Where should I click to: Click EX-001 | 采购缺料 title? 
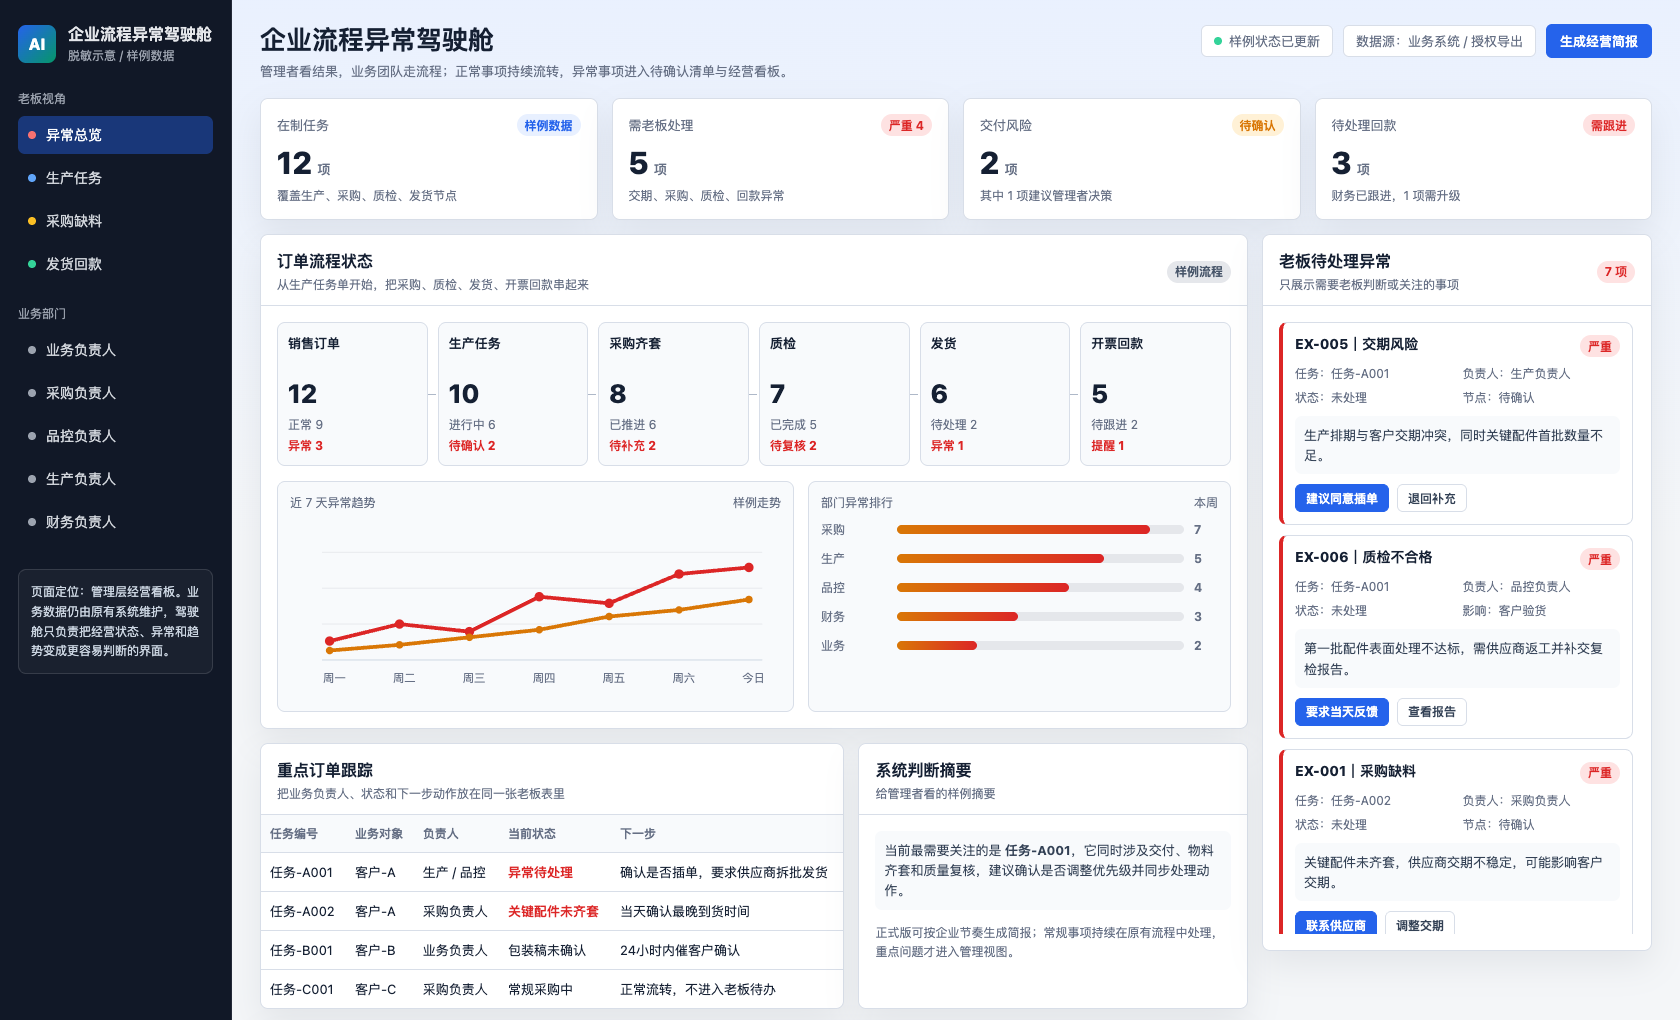(1355, 771)
